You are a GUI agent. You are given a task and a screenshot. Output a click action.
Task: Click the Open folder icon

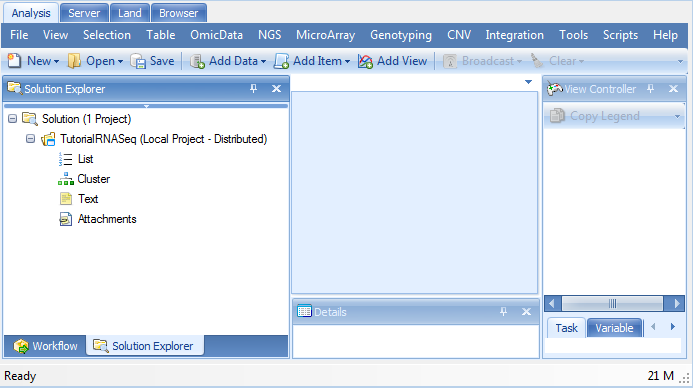[74, 61]
